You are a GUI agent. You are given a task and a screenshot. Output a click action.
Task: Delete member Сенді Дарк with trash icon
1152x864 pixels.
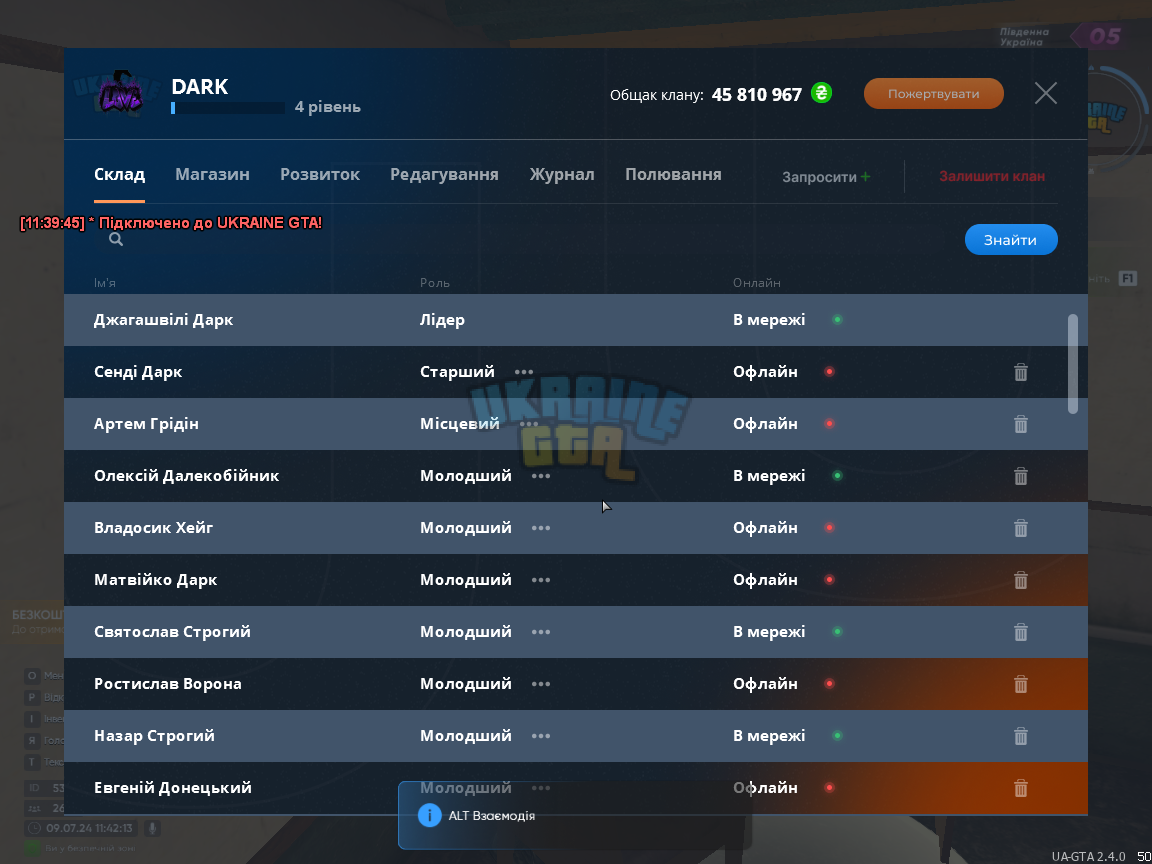(x=1020, y=372)
